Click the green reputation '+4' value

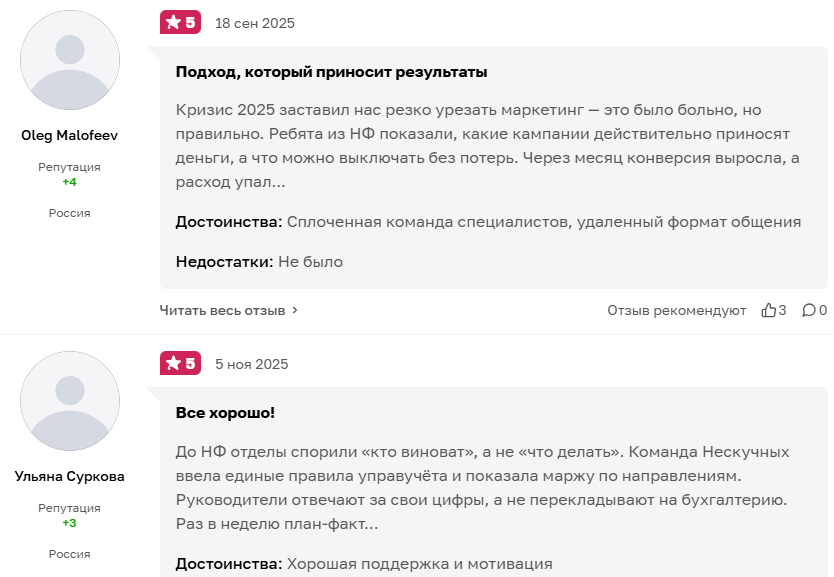69,183
